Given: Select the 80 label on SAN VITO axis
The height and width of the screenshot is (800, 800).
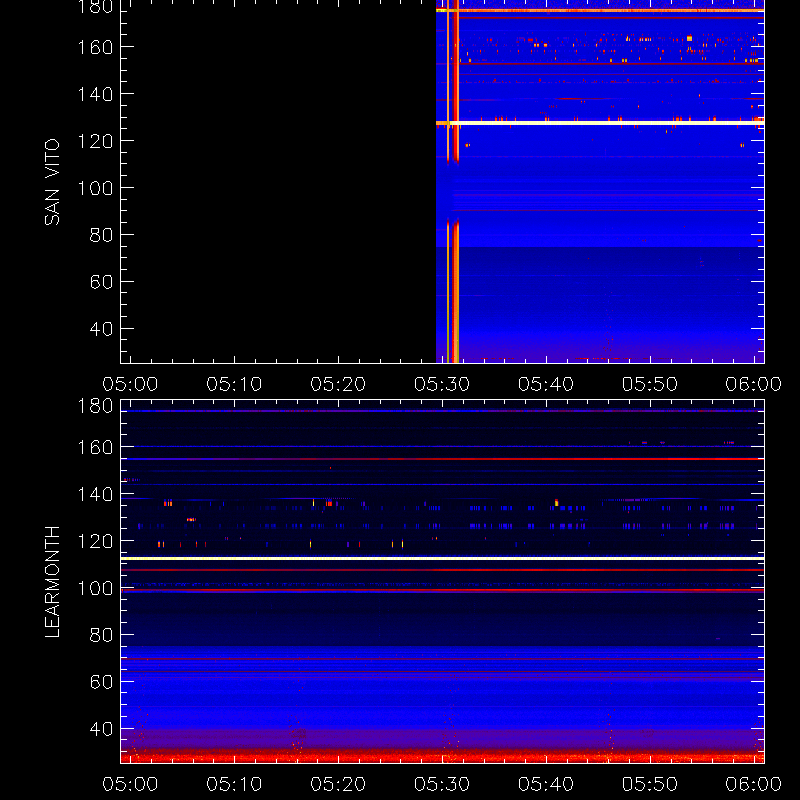Looking at the screenshot, I should (101, 235).
